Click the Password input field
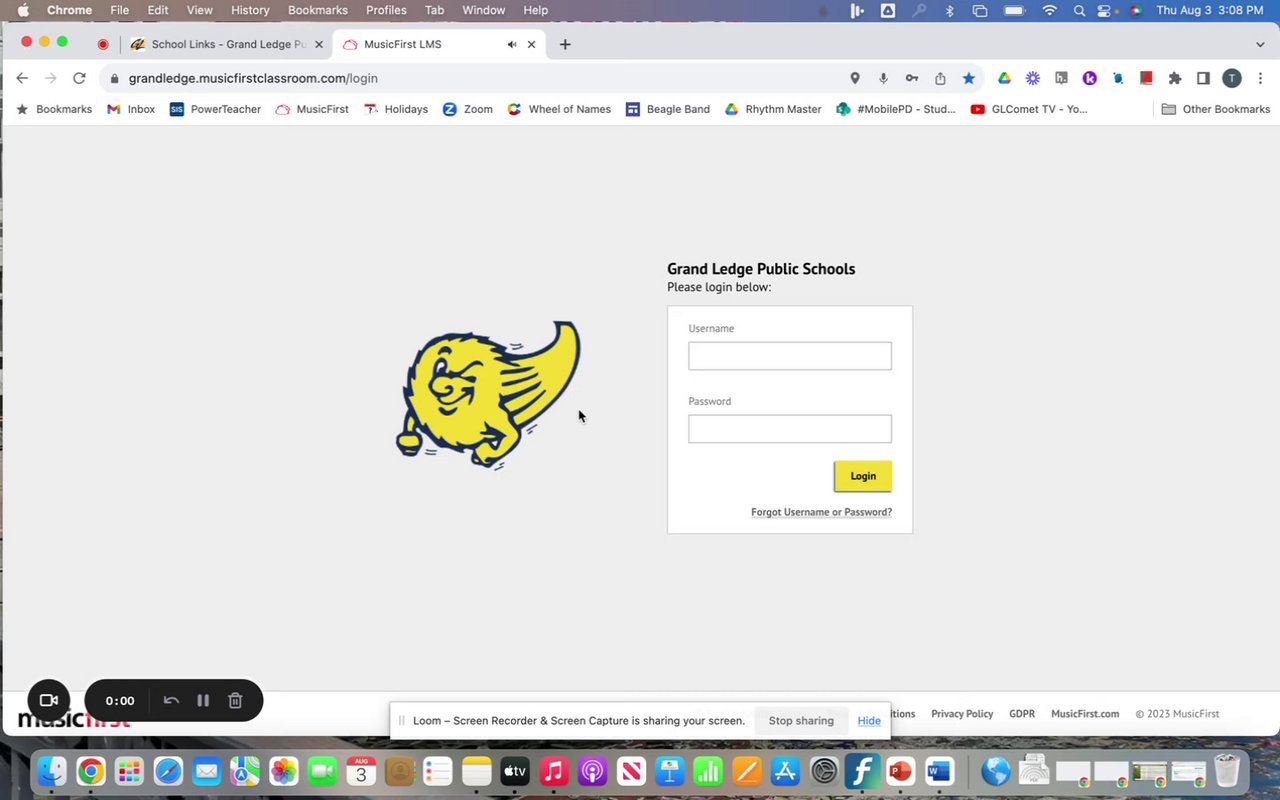This screenshot has height=800, width=1280. 790,429
